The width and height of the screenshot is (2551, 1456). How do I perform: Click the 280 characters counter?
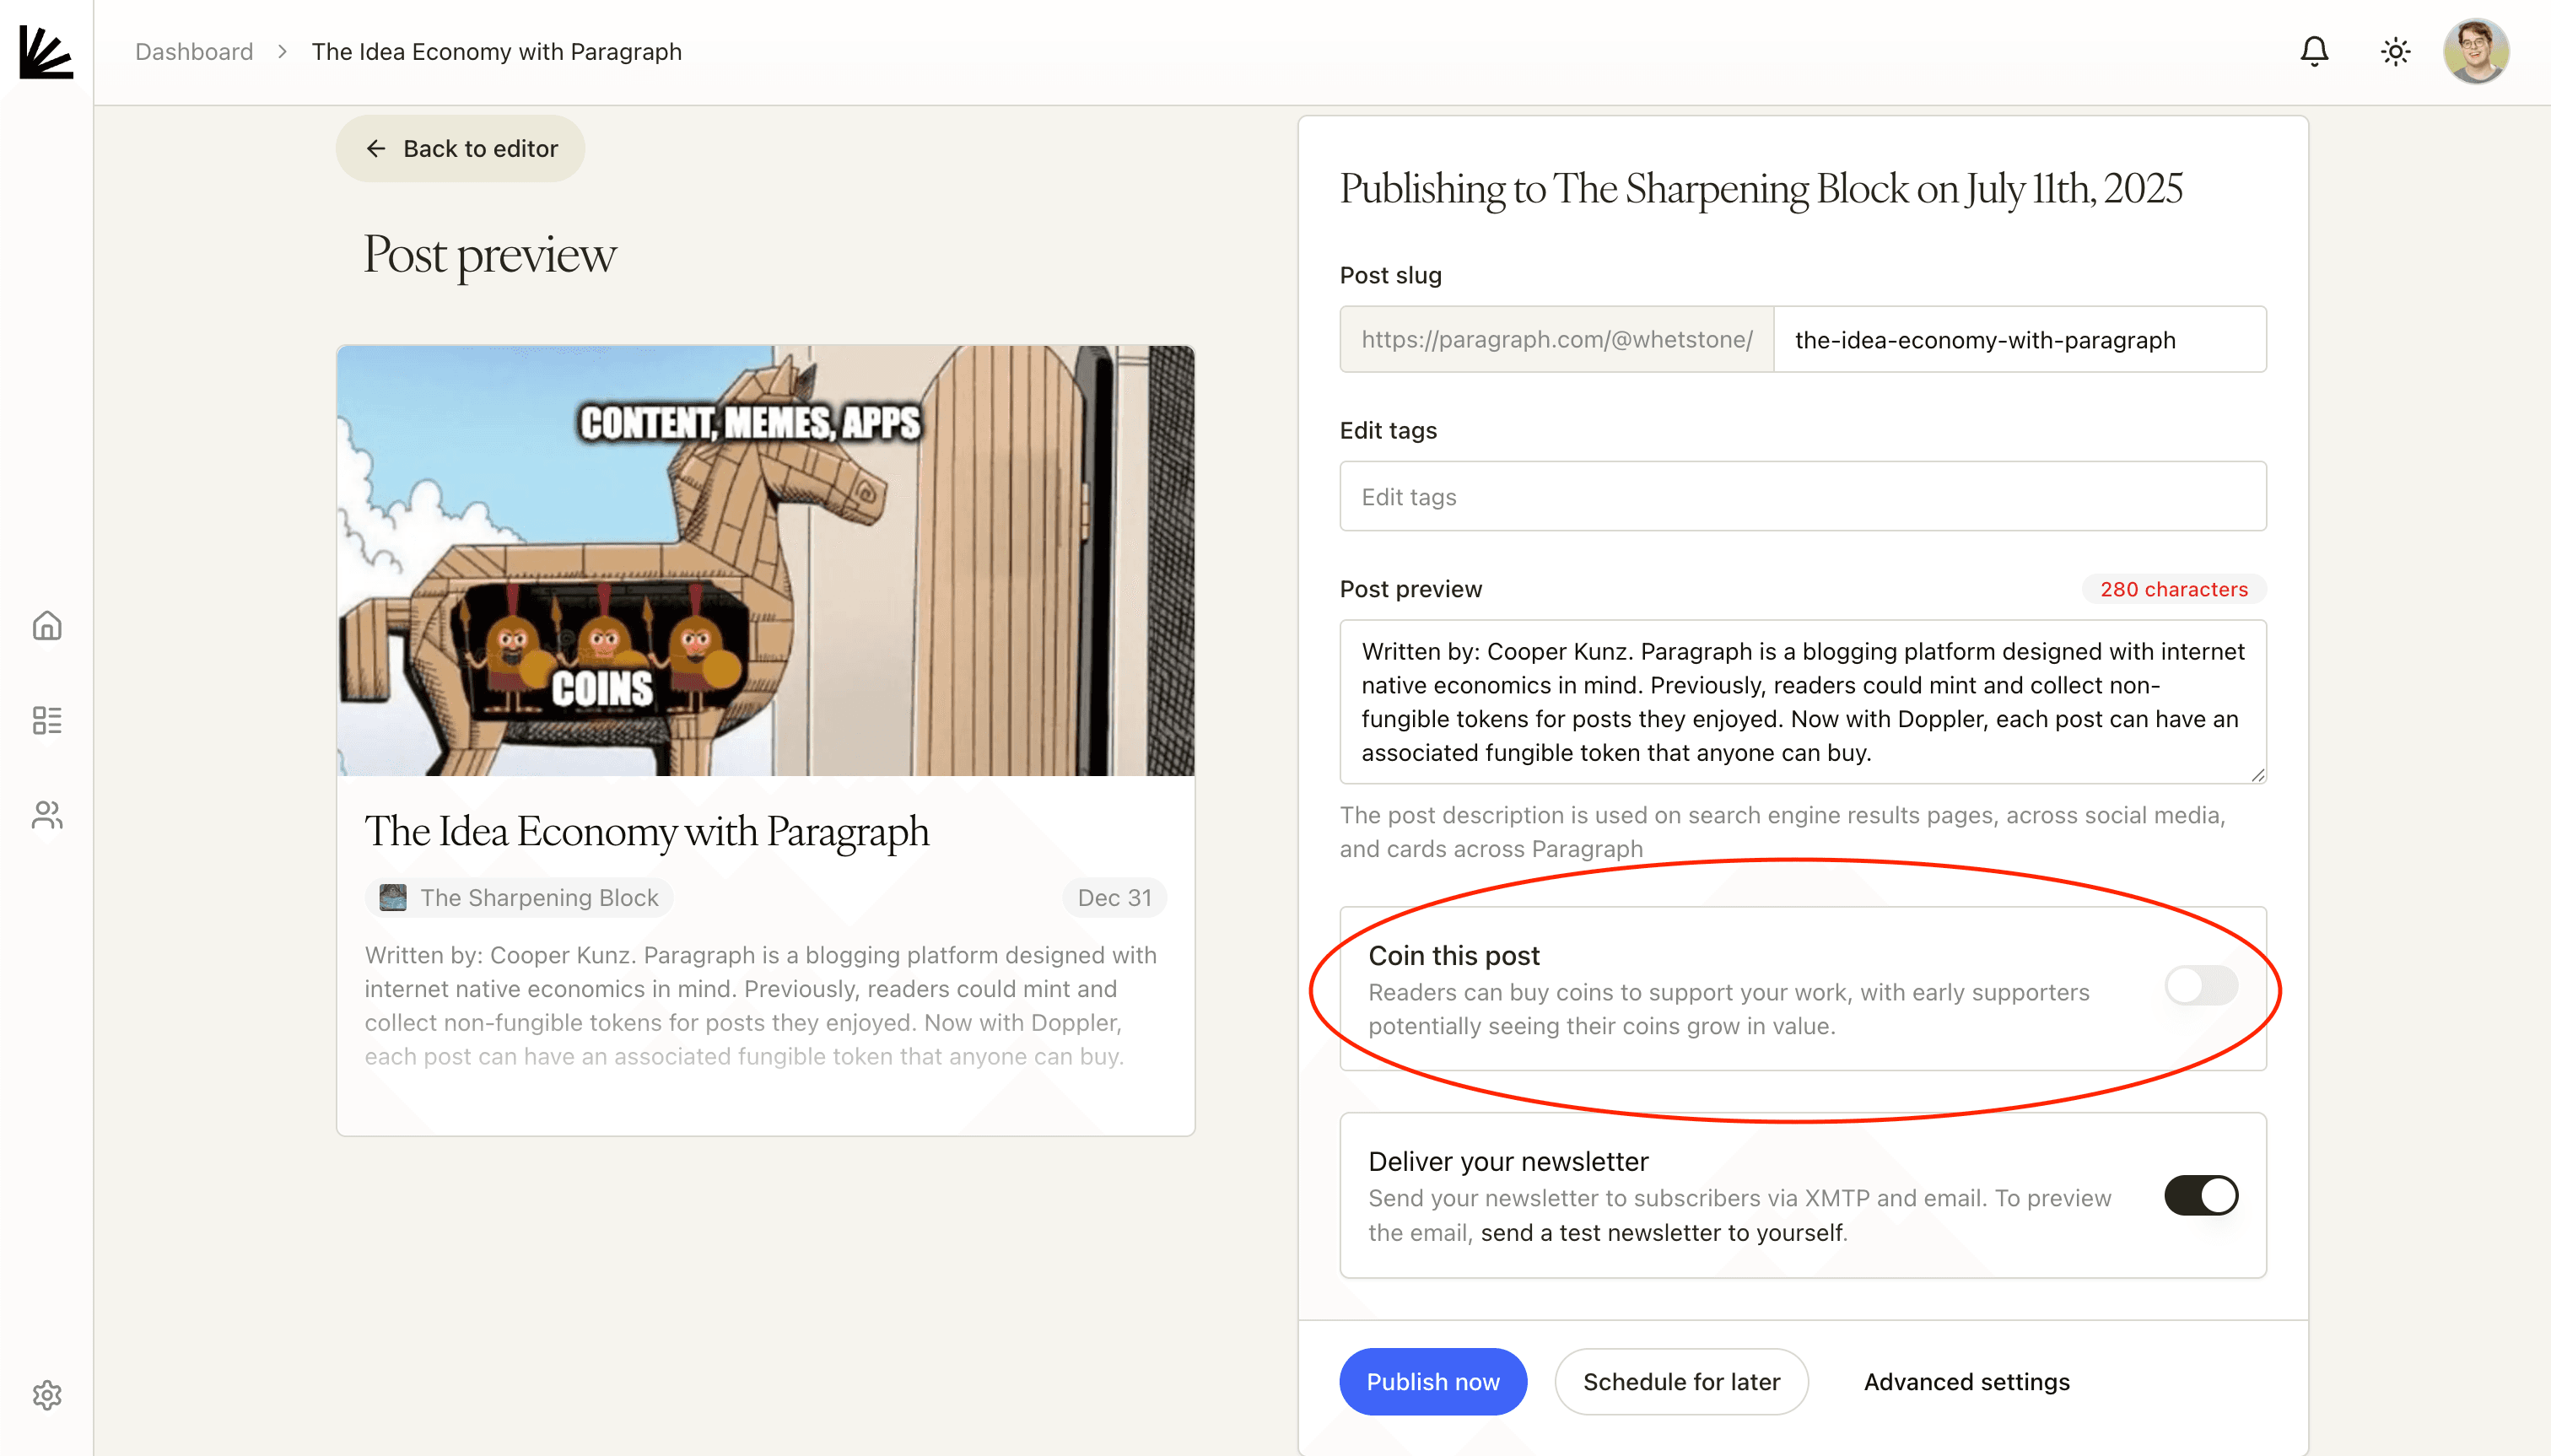pyautogui.click(x=2174, y=589)
